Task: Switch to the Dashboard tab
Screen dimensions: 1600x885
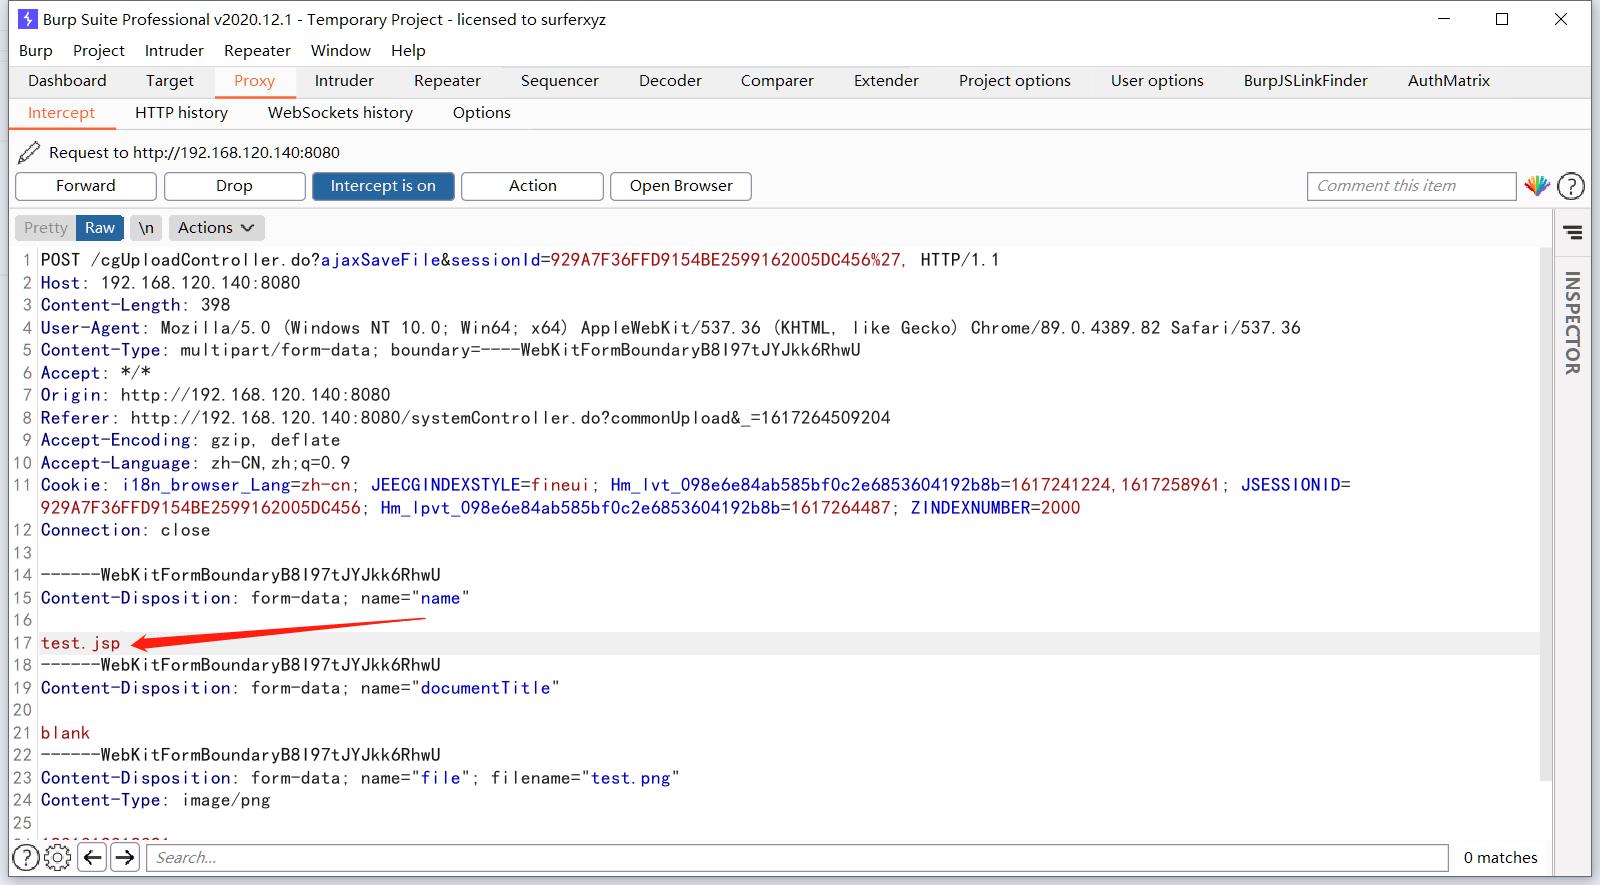Action: [x=67, y=81]
